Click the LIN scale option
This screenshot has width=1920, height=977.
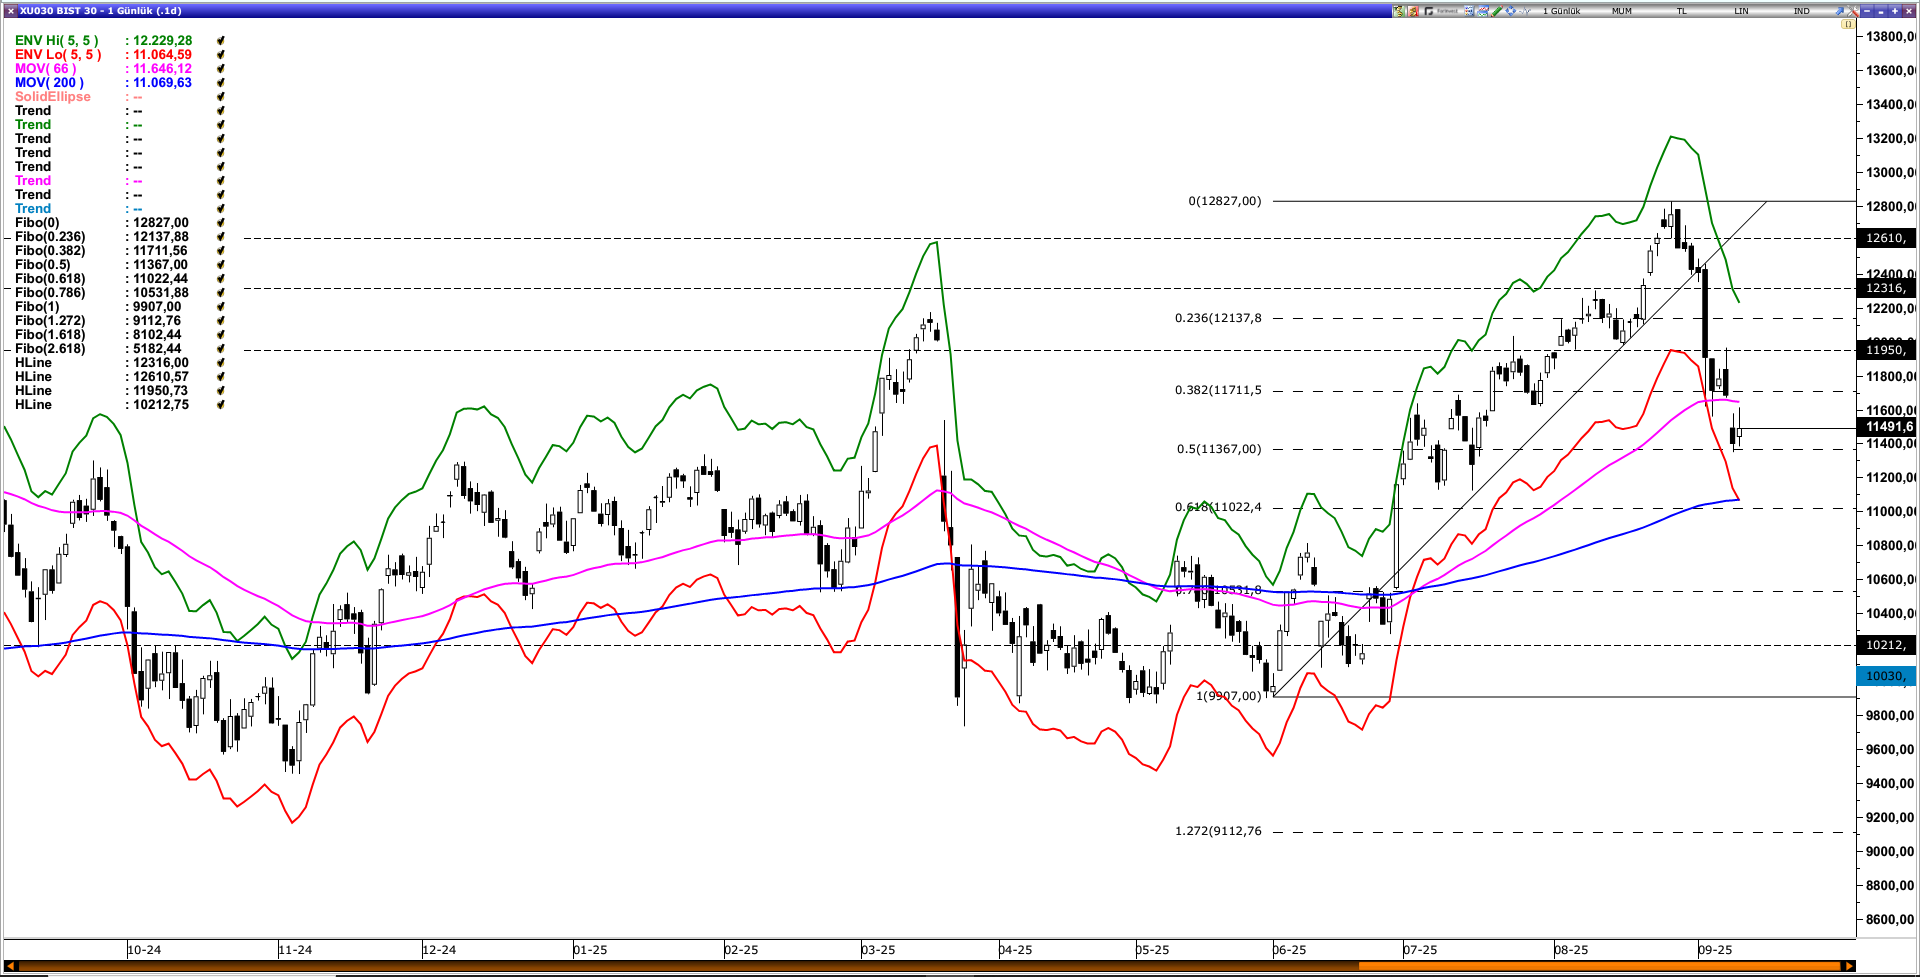point(1741,11)
